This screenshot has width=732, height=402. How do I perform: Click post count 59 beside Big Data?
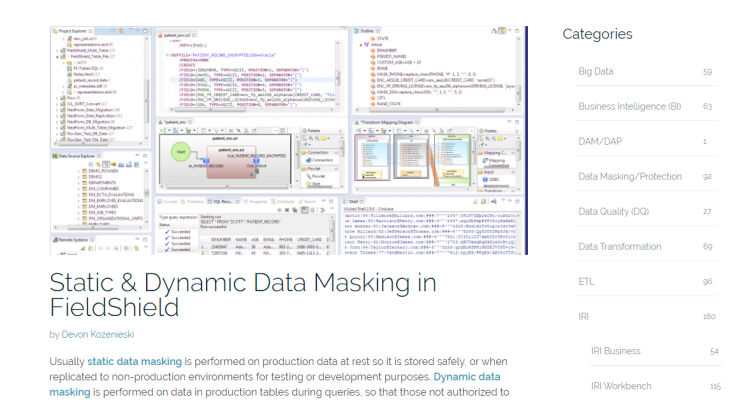707,72
